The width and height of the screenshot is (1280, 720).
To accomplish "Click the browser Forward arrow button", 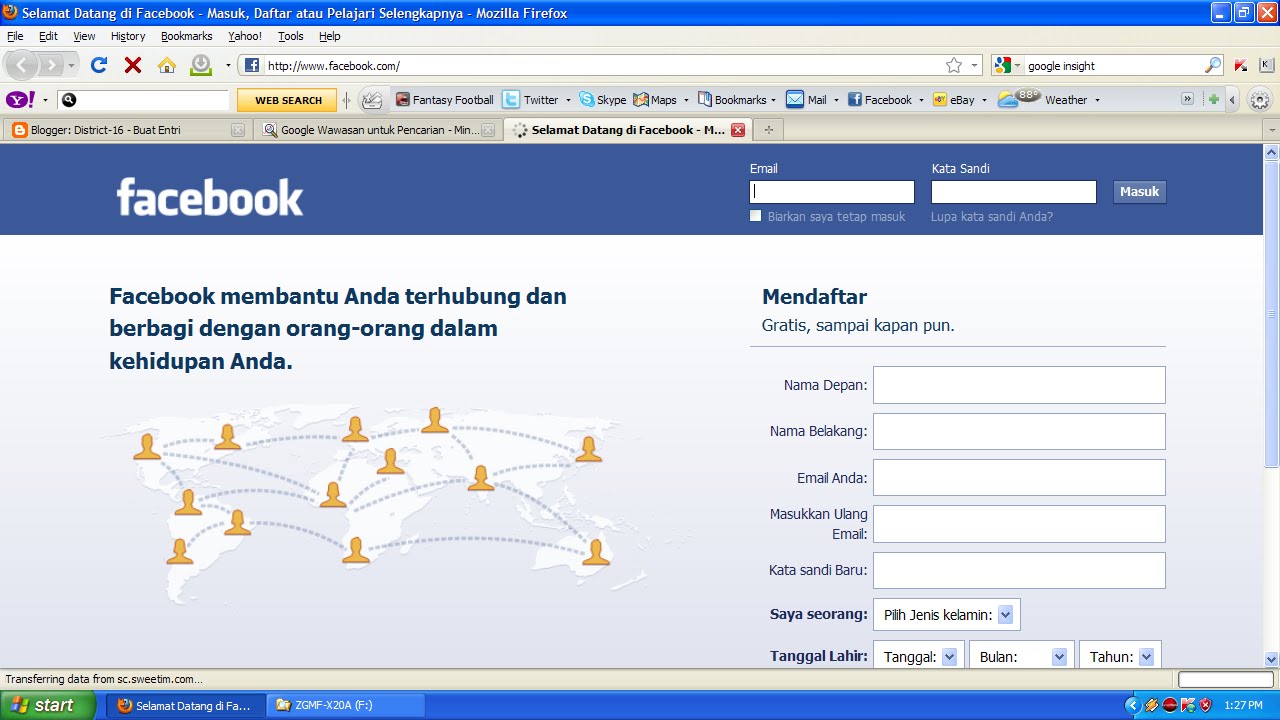I will click(x=51, y=65).
